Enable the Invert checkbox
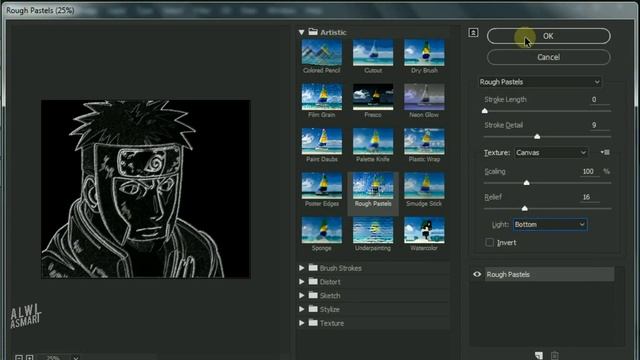 pos(490,242)
